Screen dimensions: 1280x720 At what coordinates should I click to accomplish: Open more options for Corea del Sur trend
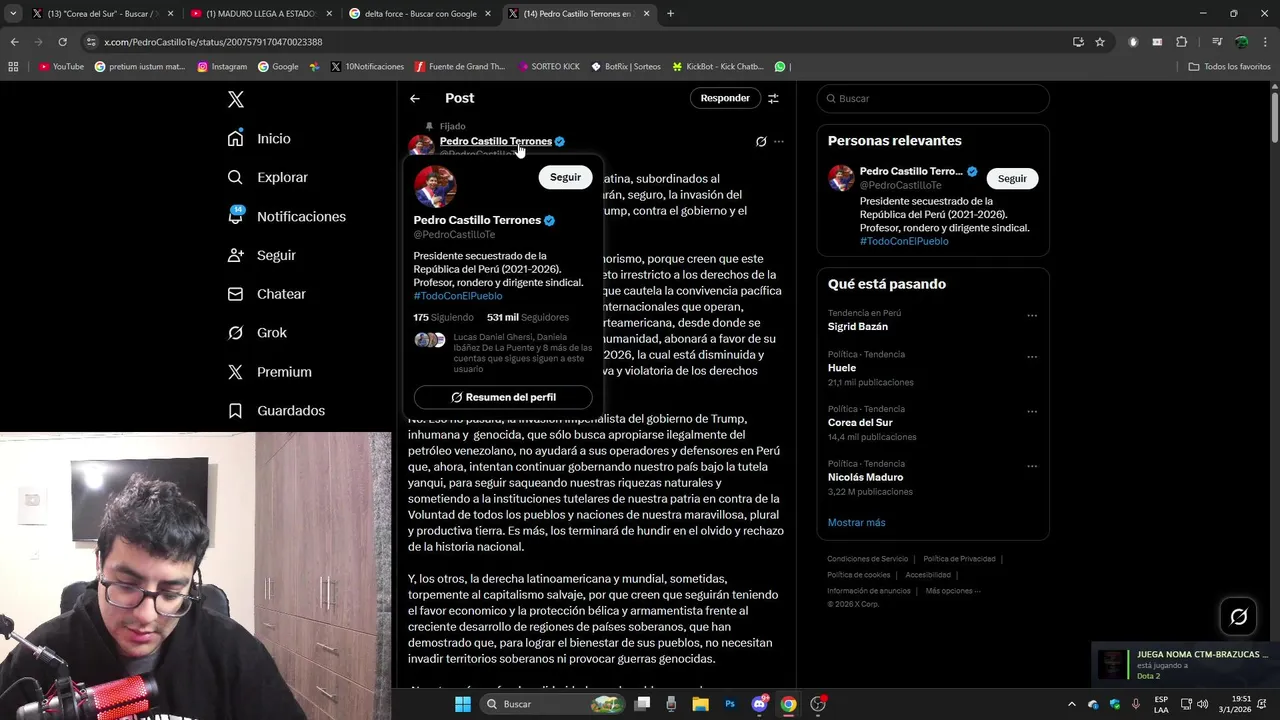(1032, 411)
